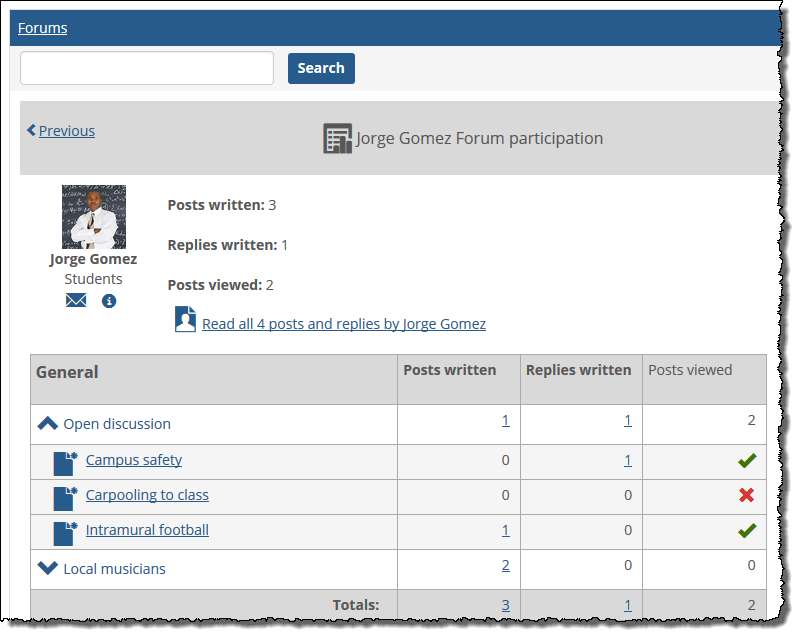Click the topic icon next to Carpooling to class

click(x=62, y=496)
